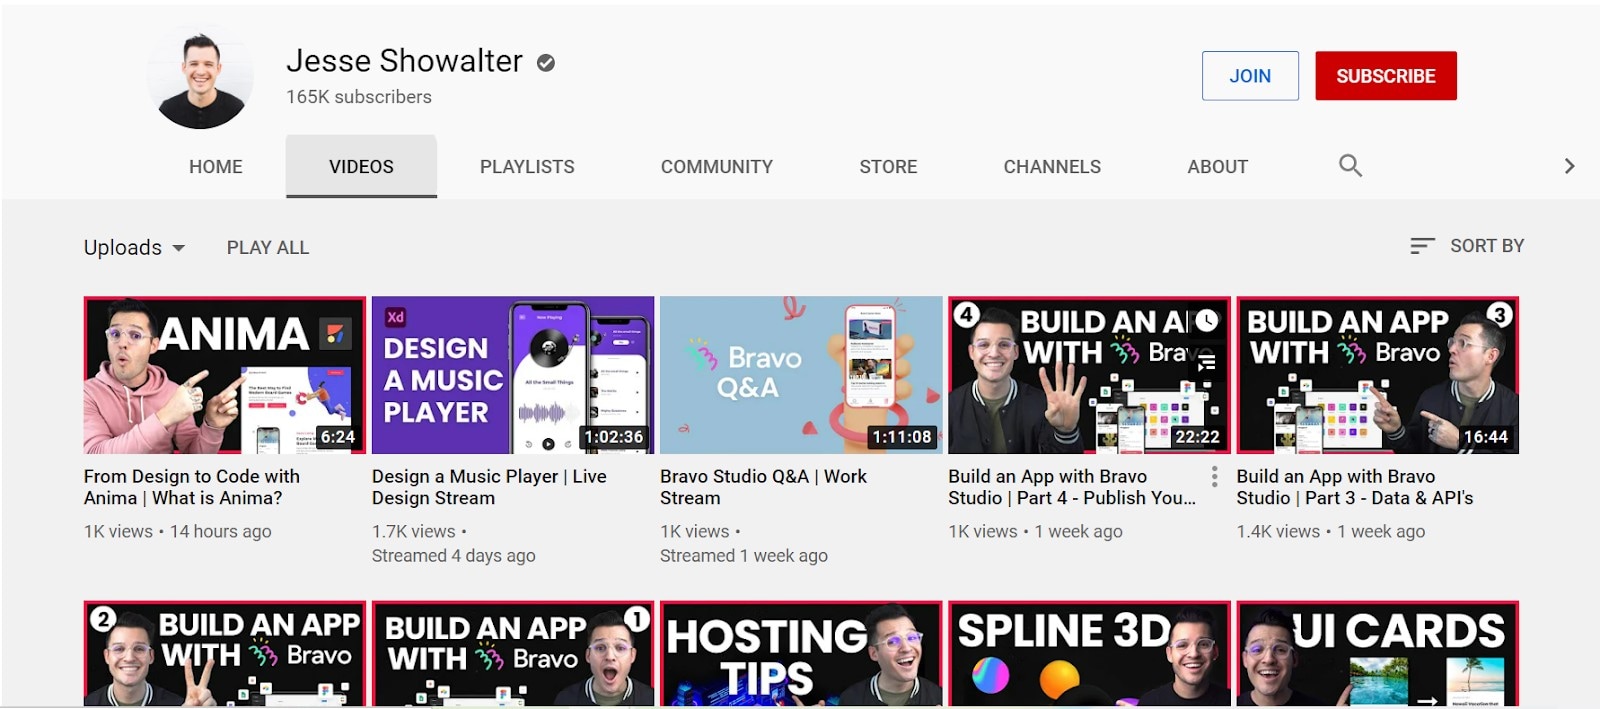Click the Join button
Screen dimensions: 1600x709
[x=1250, y=76]
